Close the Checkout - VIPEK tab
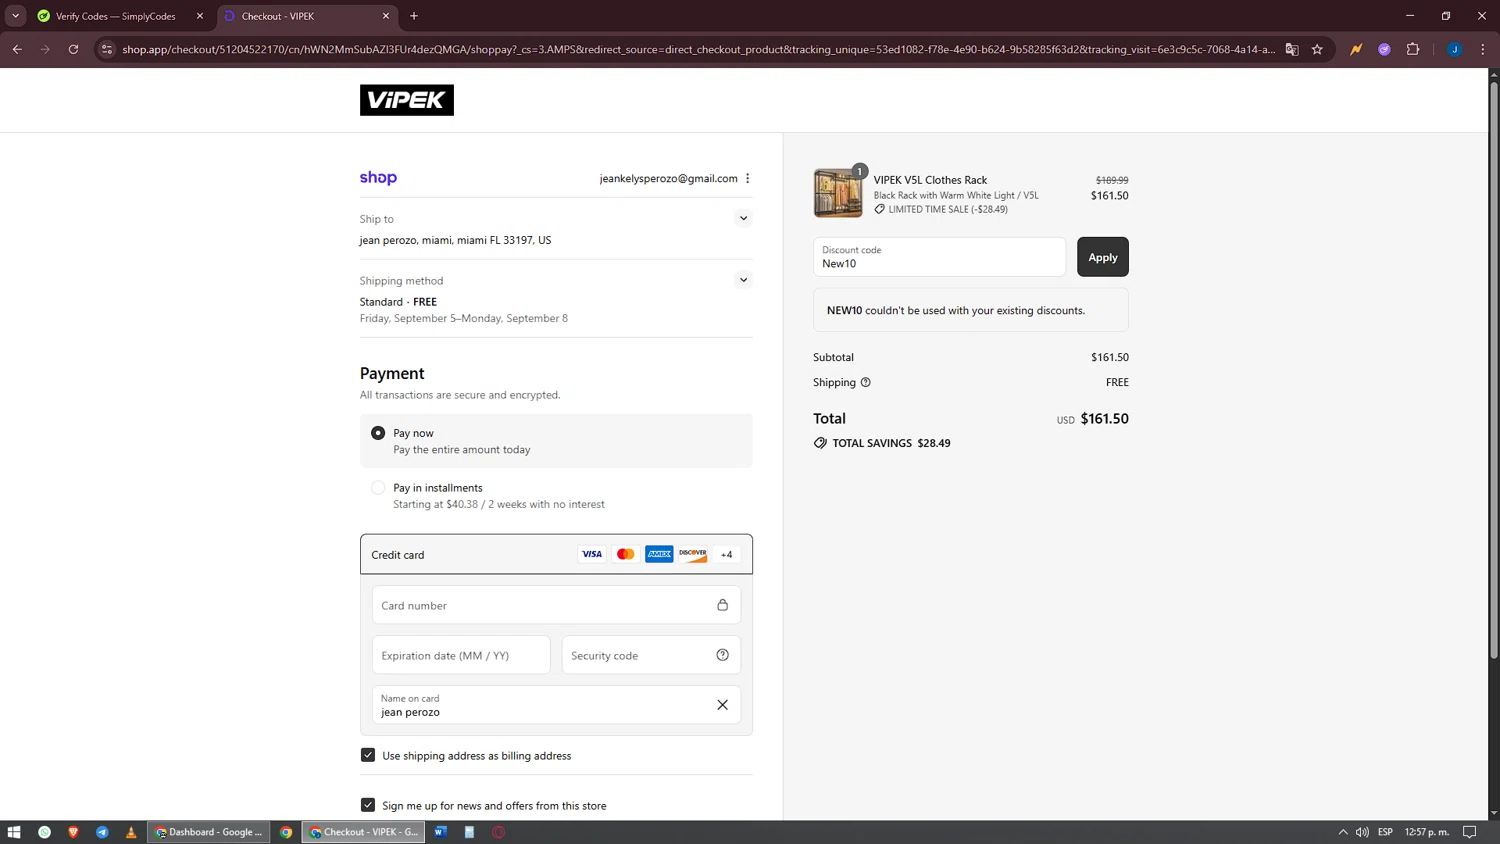Viewport: 1500px width, 844px height. tap(386, 16)
